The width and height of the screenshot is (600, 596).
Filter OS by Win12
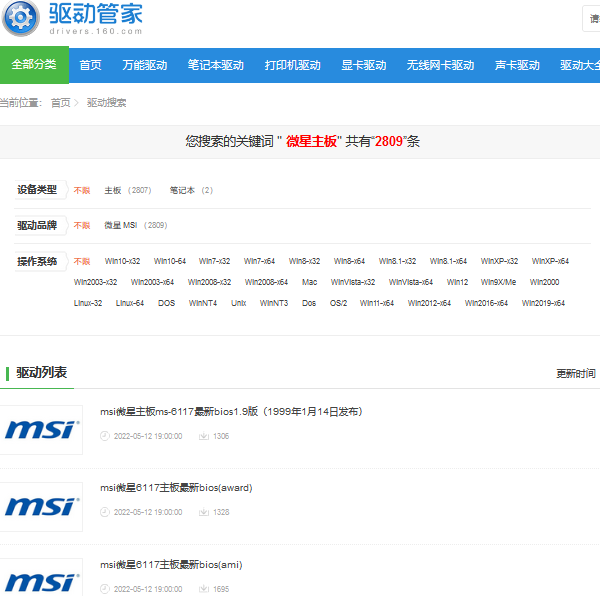(x=457, y=282)
